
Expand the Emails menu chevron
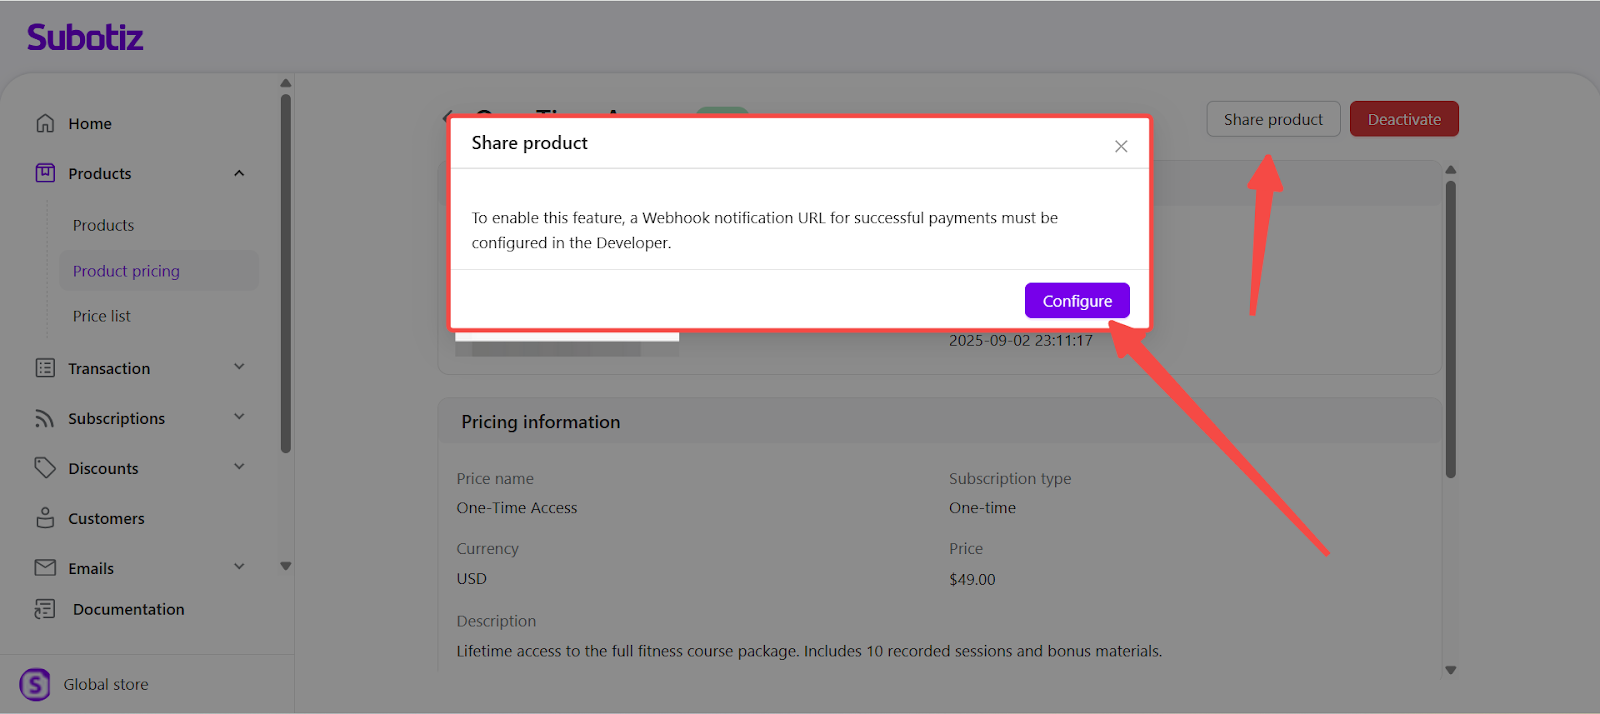pyautogui.click(x=239, y=567)
